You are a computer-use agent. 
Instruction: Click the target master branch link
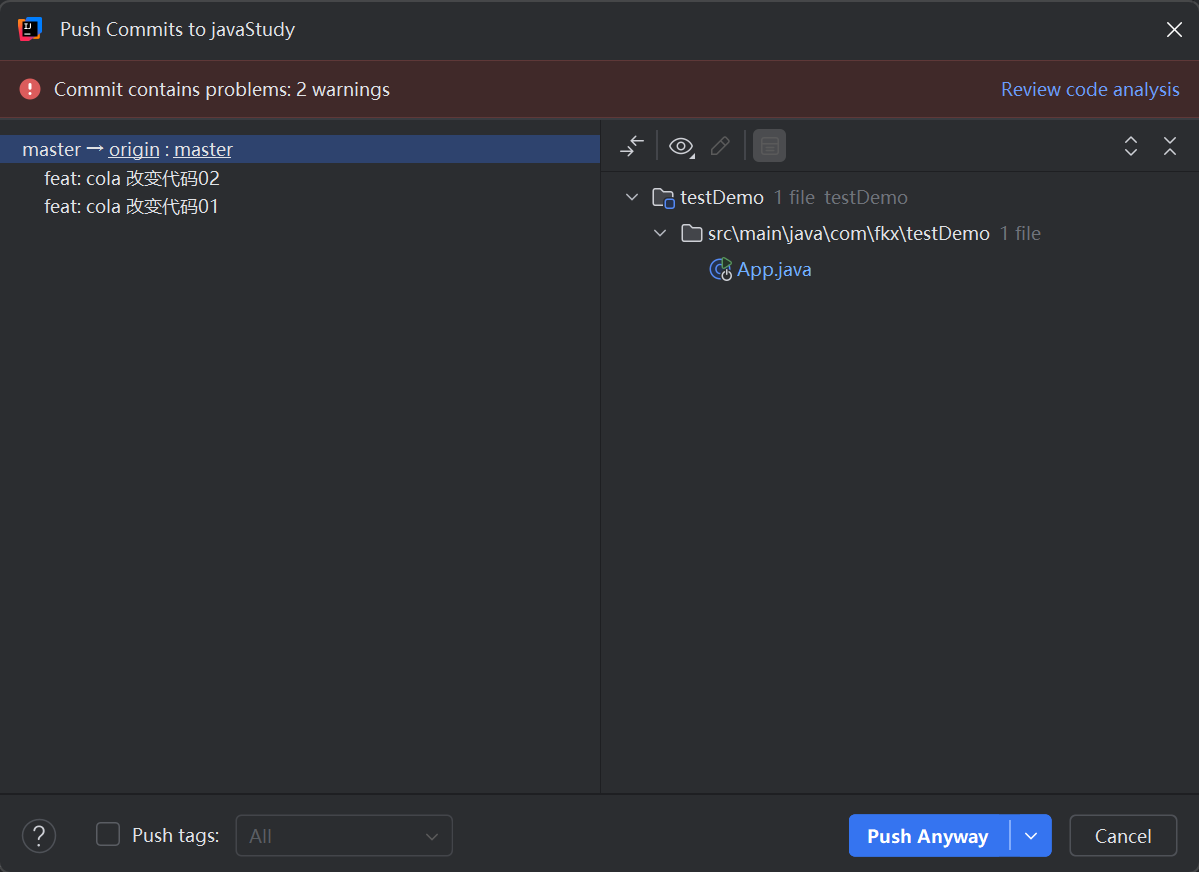tap(203, 149)
